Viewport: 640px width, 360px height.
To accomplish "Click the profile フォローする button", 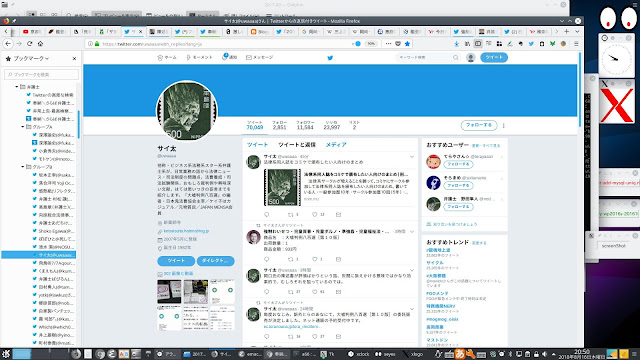I will [x=479, y=125].
